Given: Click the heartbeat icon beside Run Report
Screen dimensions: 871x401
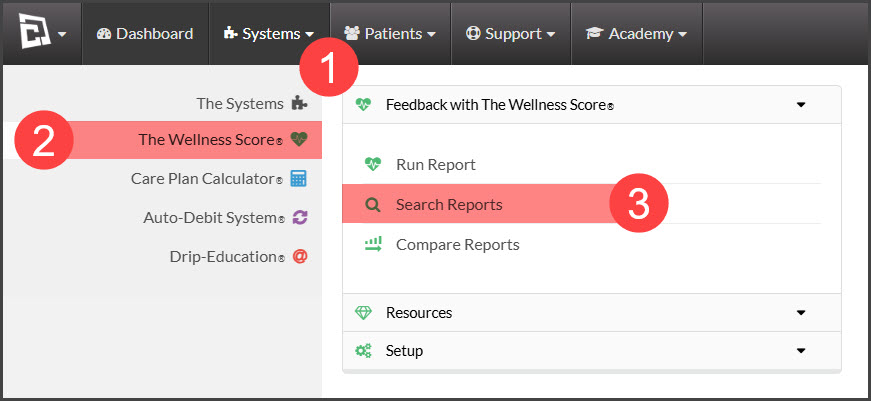Looking at the screenshot, I should tap(373, 164).
